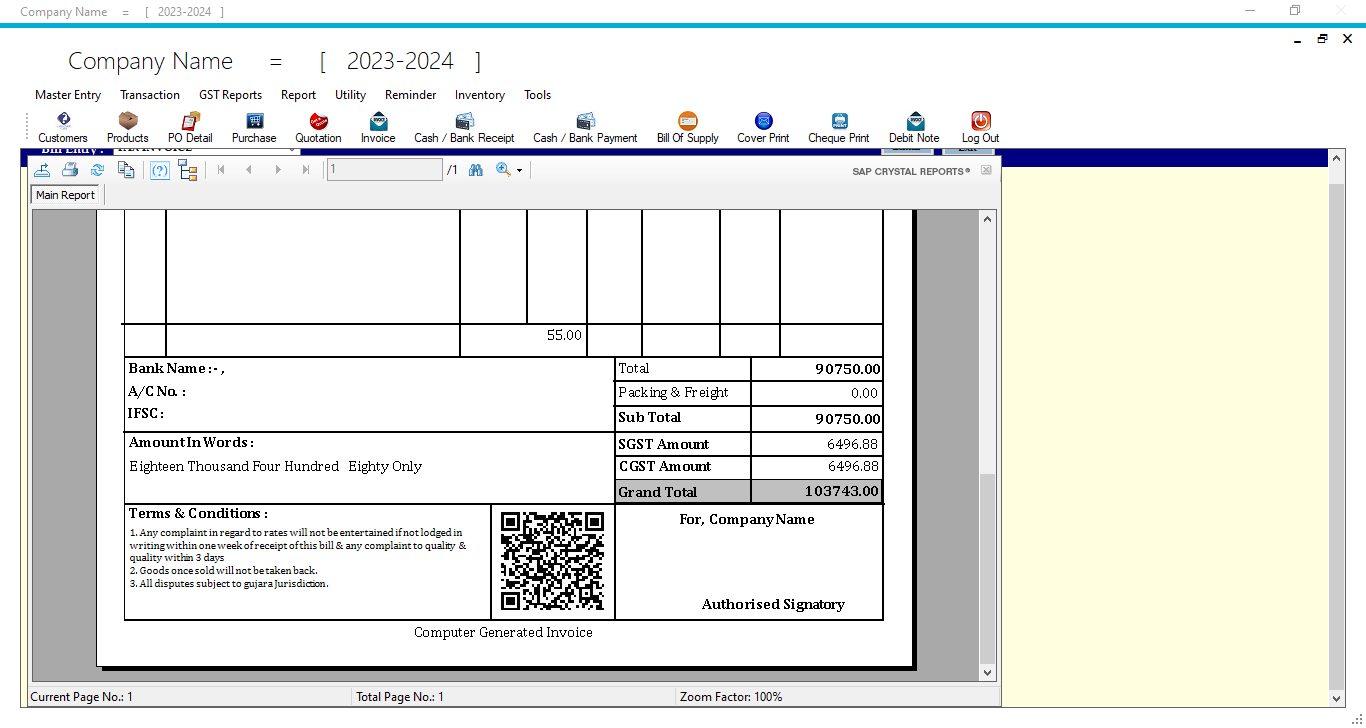This screenshot has height=728, width=1366.
Task: Open Cash / Bank Receipt entry
Action: [x=464, y=127]
